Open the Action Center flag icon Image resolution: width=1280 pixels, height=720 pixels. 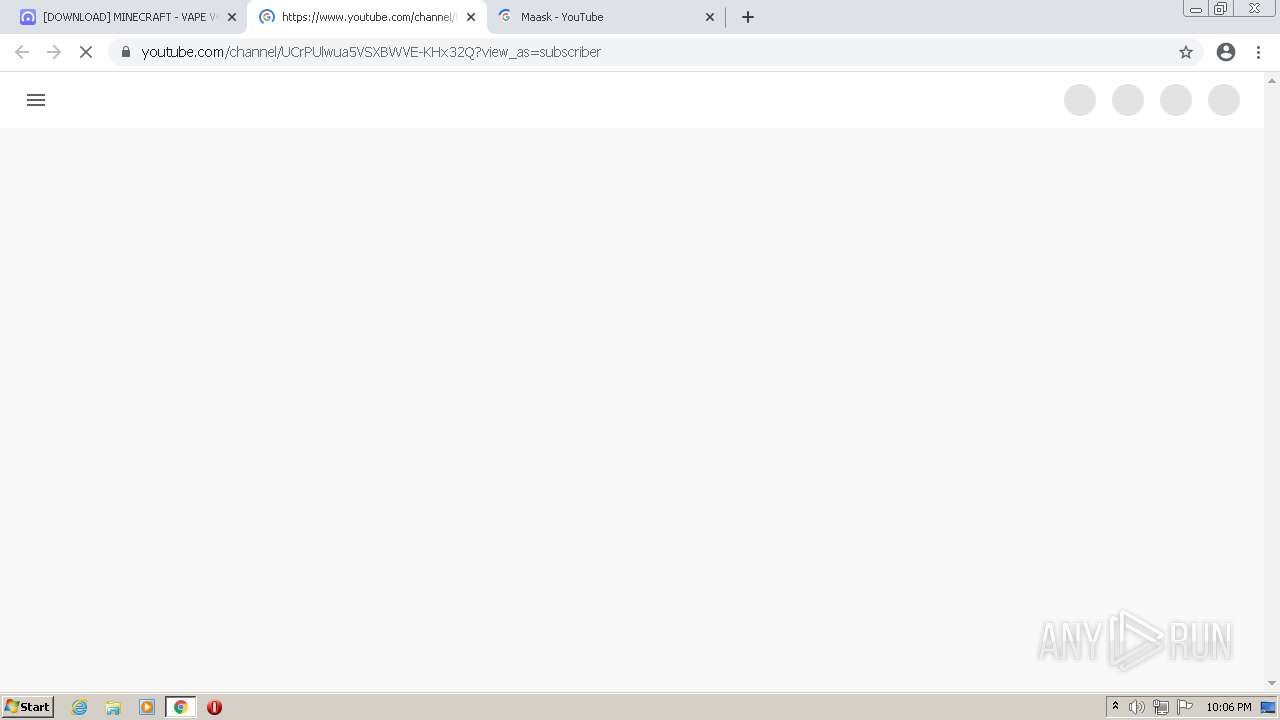click(1185, 707)
